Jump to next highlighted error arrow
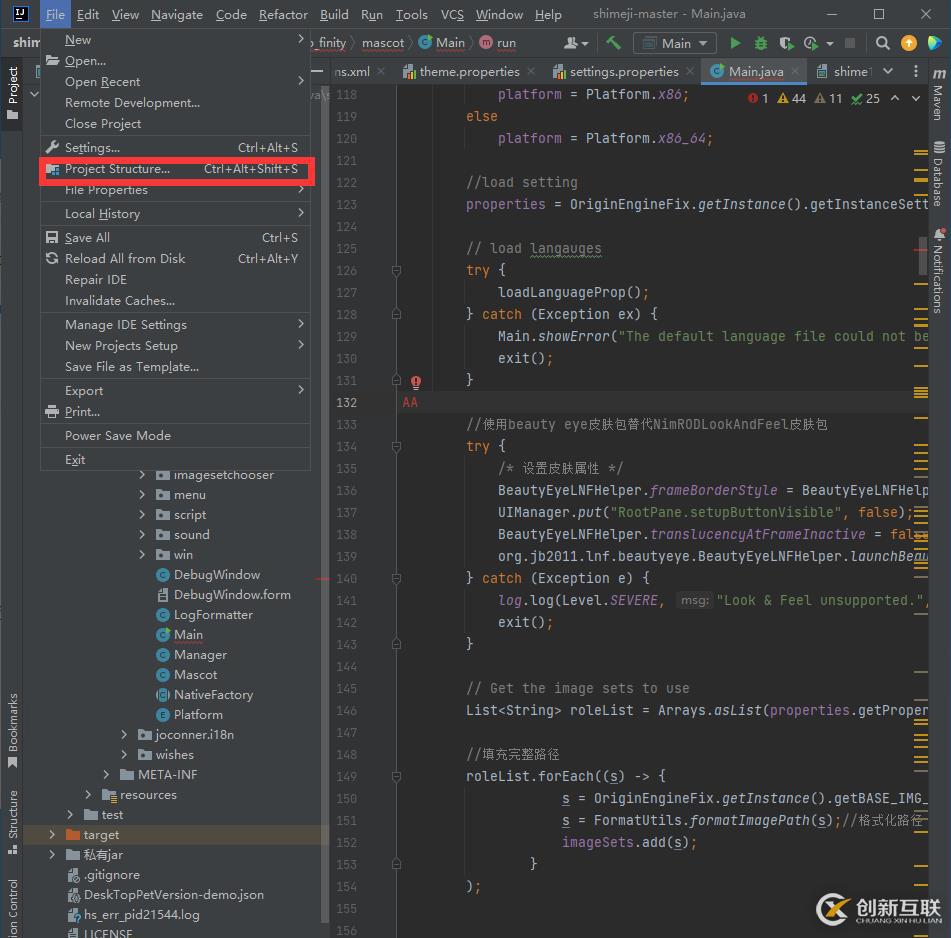Viewport: 951px width, 938px height. click(916, 98)
